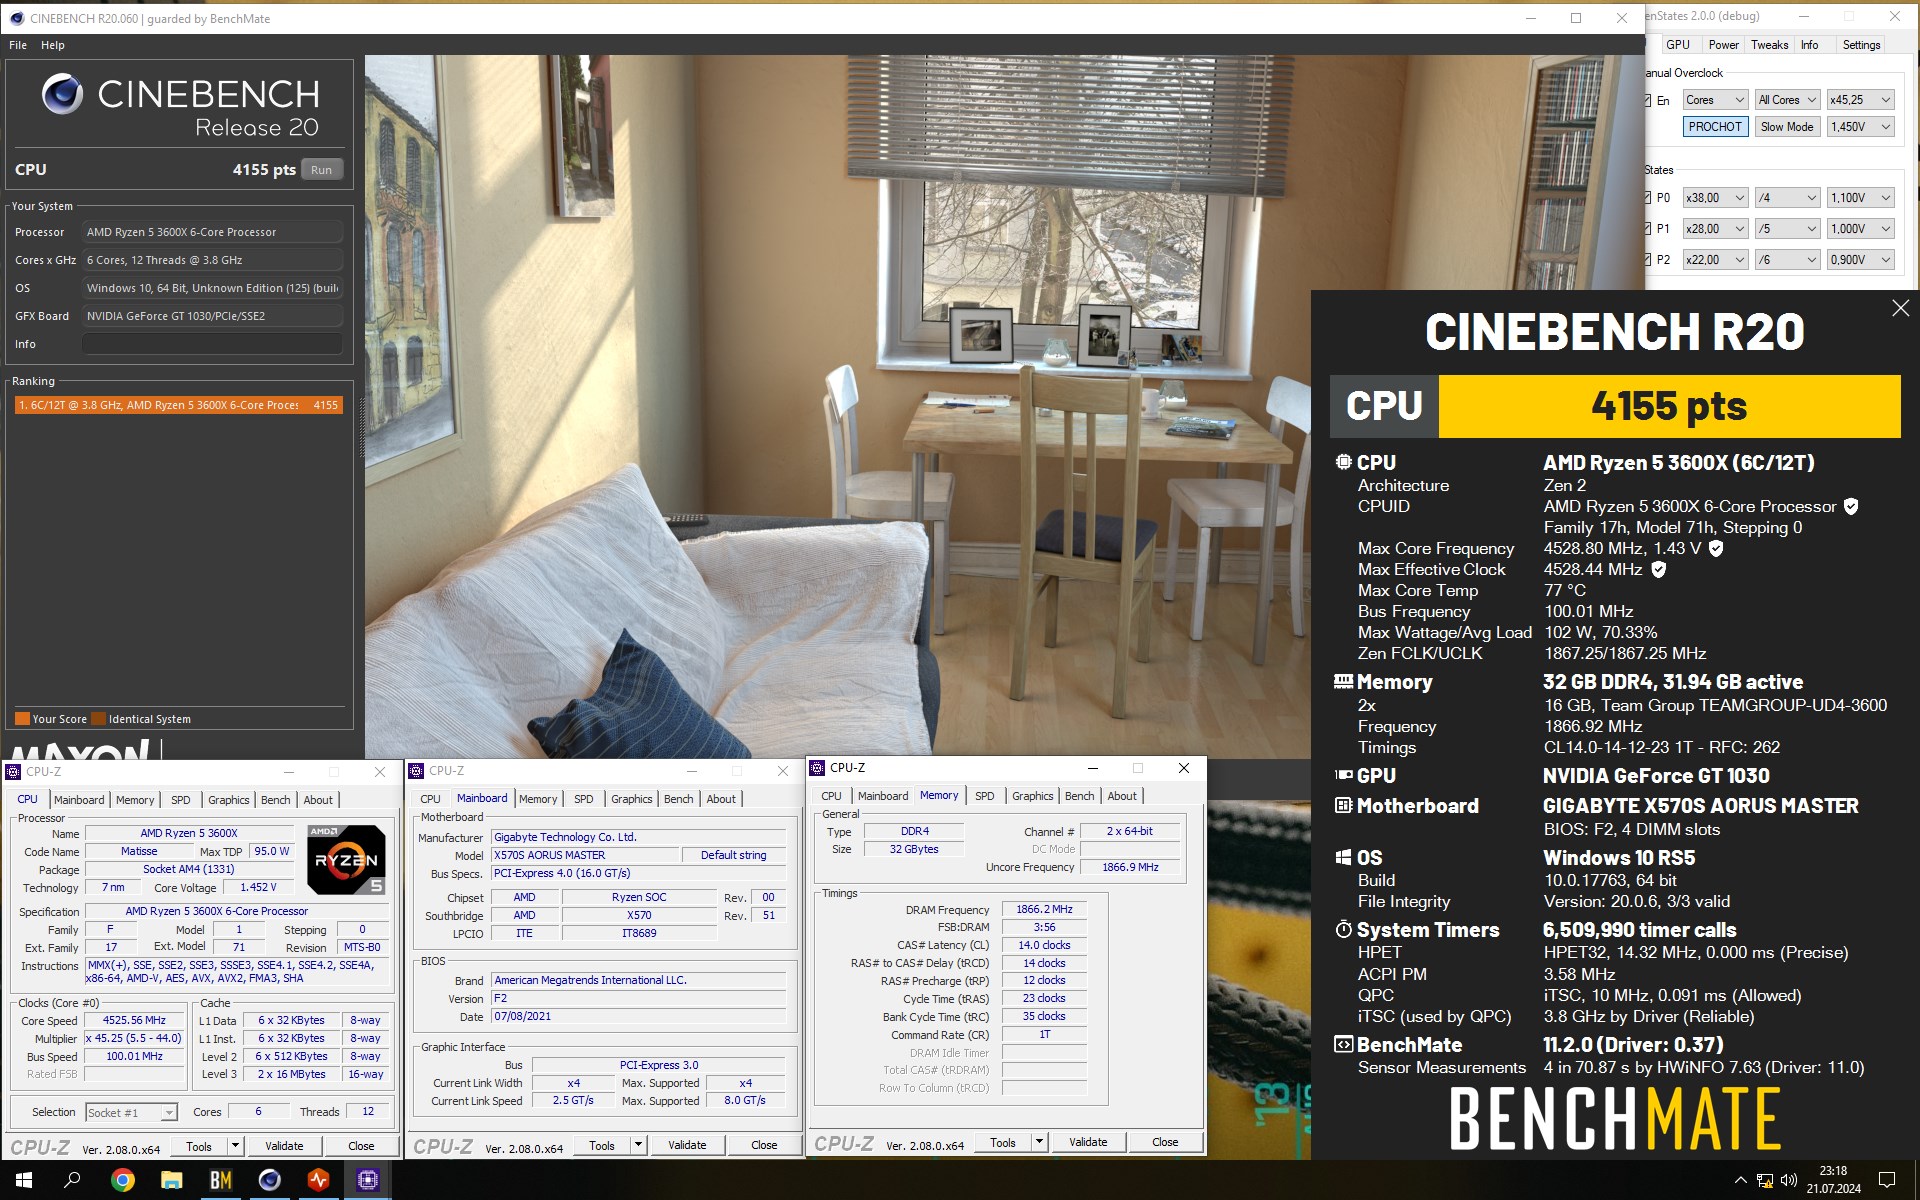Image resolution: width=1920 pixels, height=1200 pixels.
Task: Open the Cores dropdown in ZenStates
Action: 1715,100
